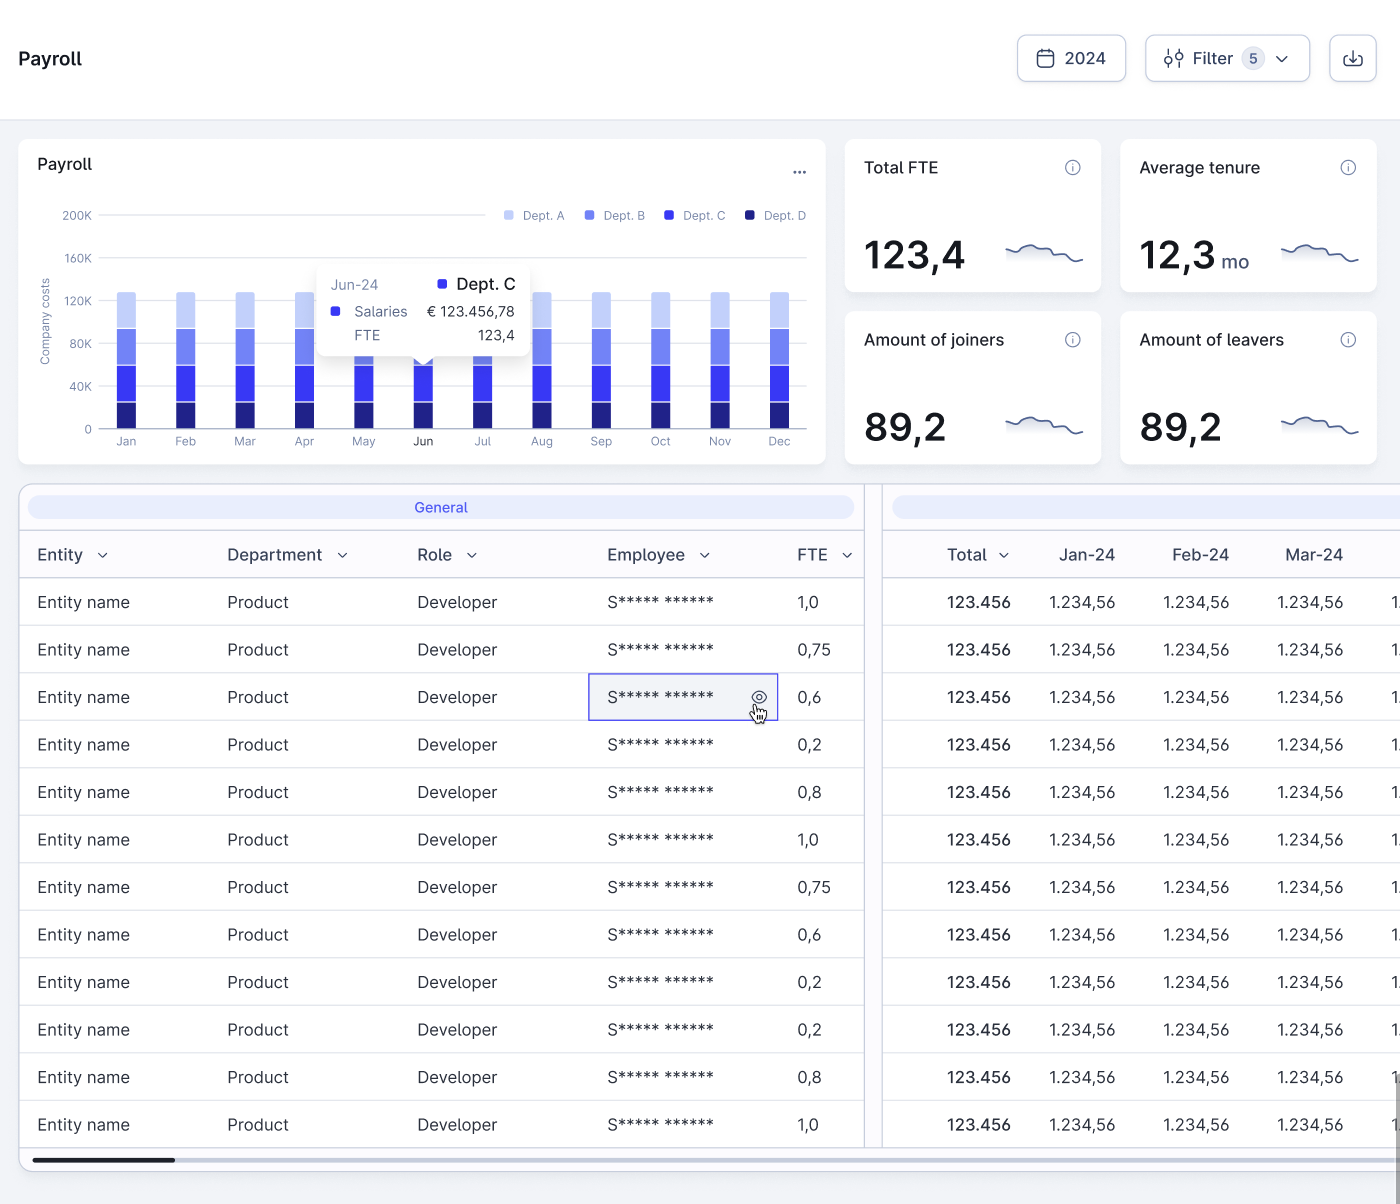Click the calendar icon beside 2024
Image resolution: width=1400 pixels, height=1204 pixels.
pos(1045,59)
